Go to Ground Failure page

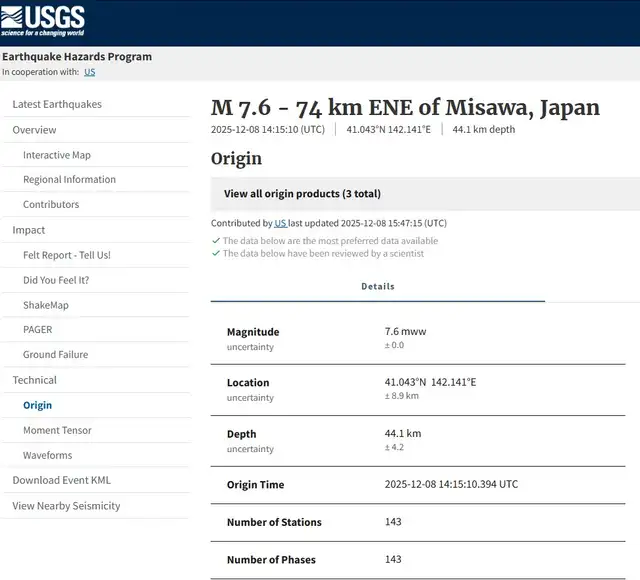(55, 355)
